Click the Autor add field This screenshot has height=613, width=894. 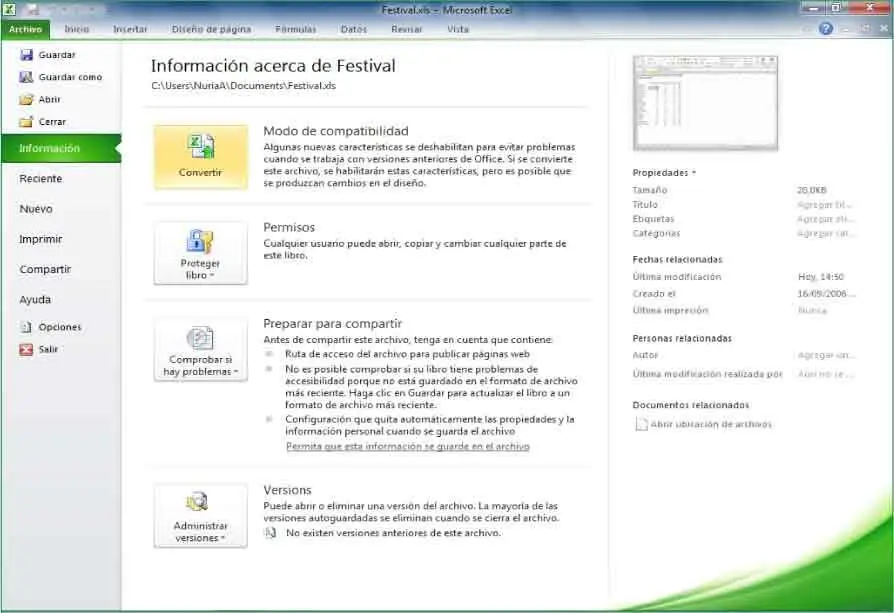tap(826, 355)
